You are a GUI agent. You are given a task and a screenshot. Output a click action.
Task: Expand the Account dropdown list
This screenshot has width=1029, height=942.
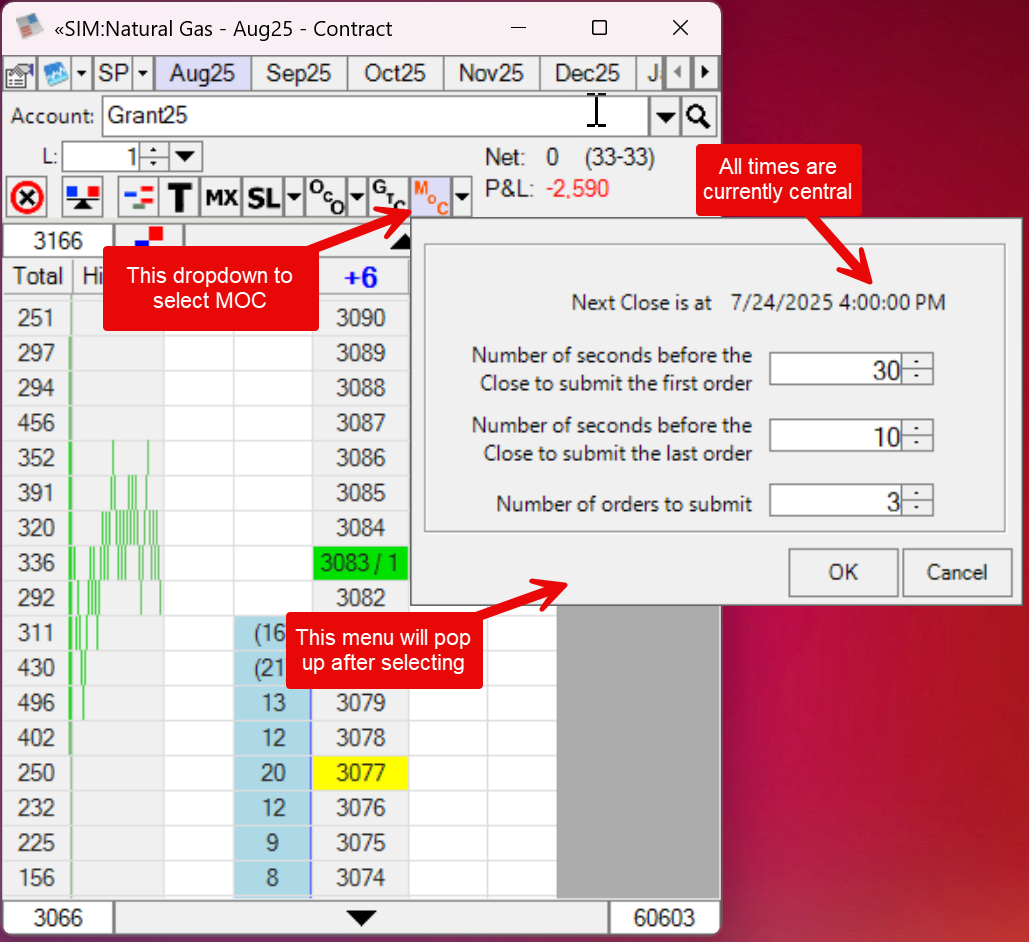click(x=665, y=117)
